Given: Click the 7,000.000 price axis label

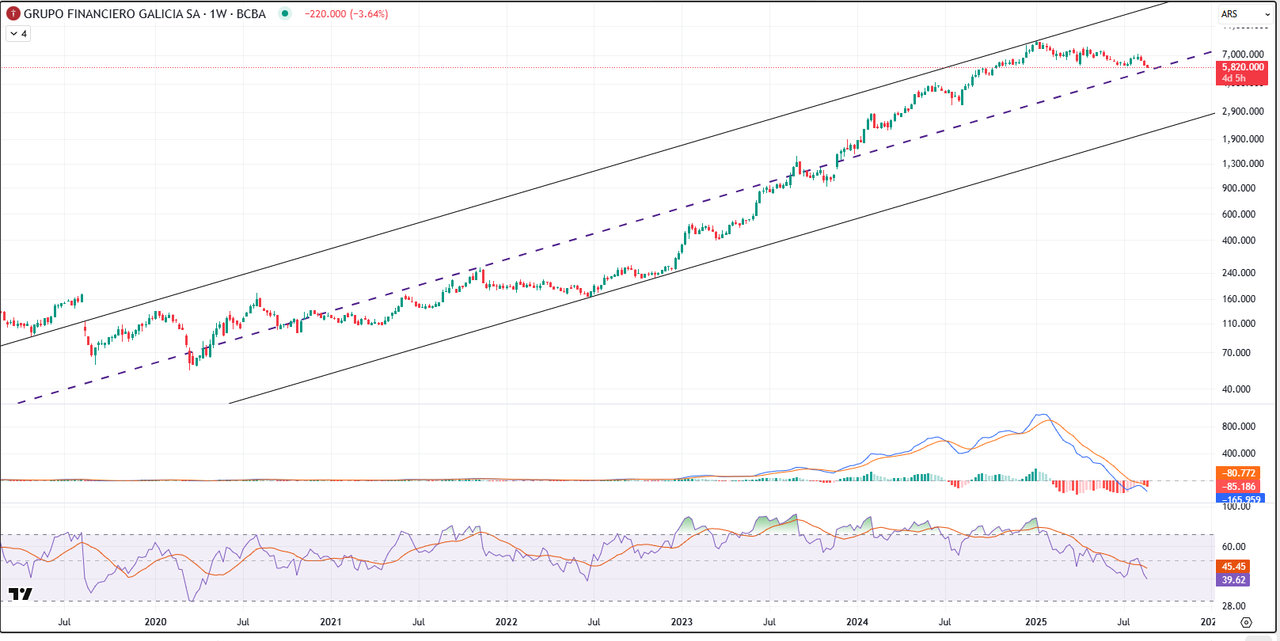Looking at the screenshot, I should [1242, 54].
